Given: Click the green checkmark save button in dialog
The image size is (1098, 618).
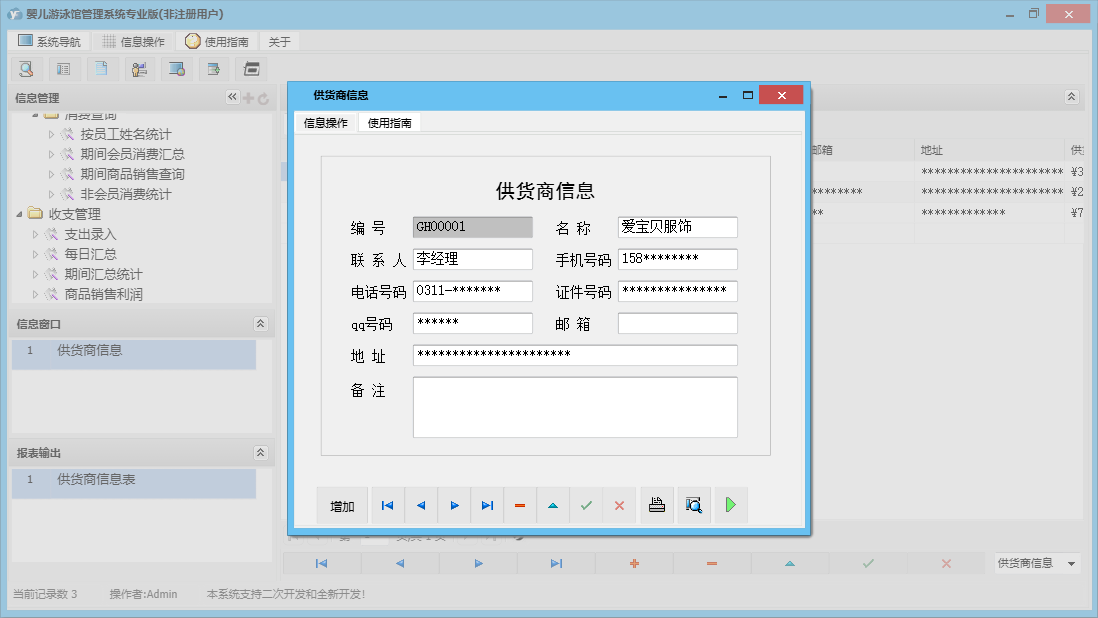Looking at the screenshot, I should (586, 506).
